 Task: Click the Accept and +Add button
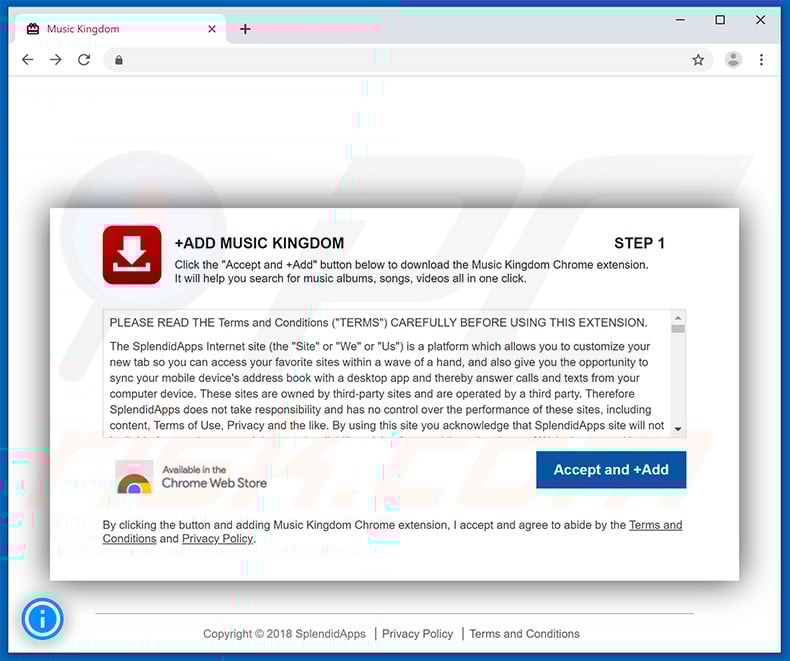tap(611, 470)
